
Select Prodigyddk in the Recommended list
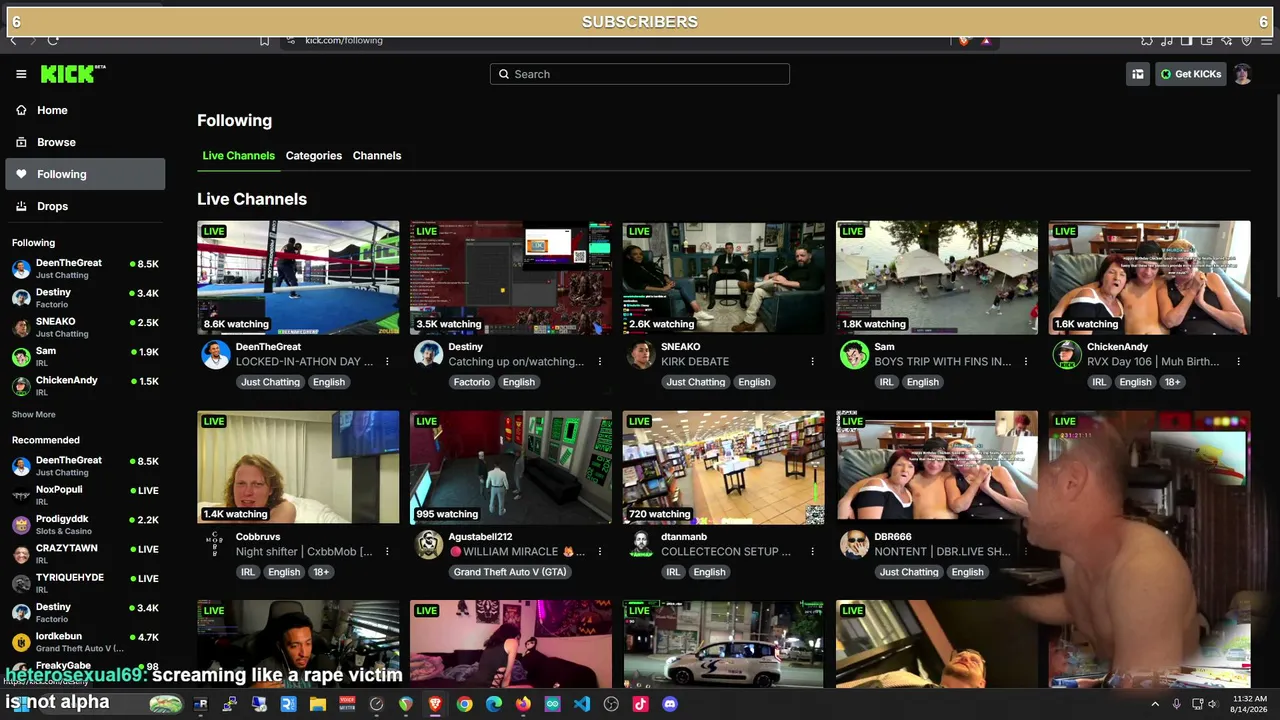(x=85, y=525)
